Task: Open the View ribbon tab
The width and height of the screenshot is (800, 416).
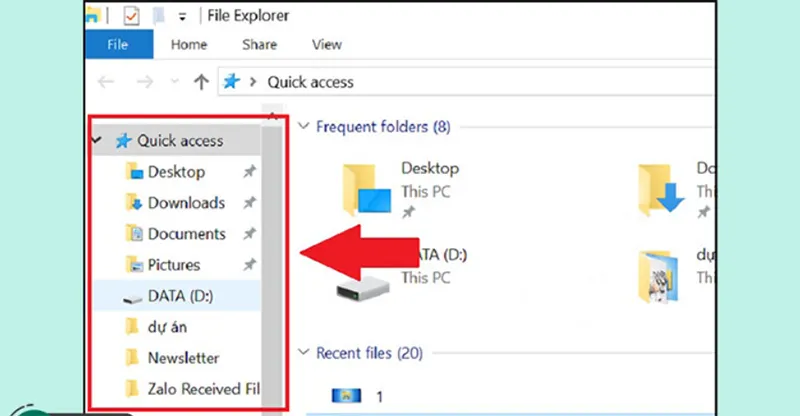Action: (326, 45)
